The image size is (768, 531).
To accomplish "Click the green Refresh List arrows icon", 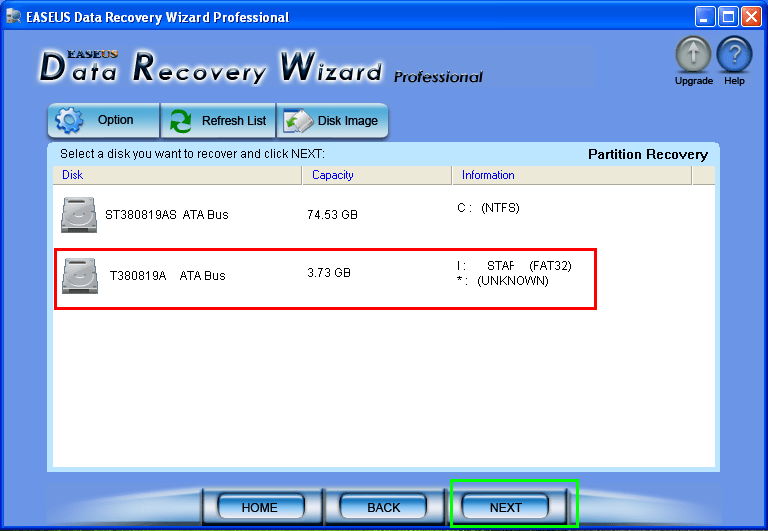I will [x=181, y=121].
